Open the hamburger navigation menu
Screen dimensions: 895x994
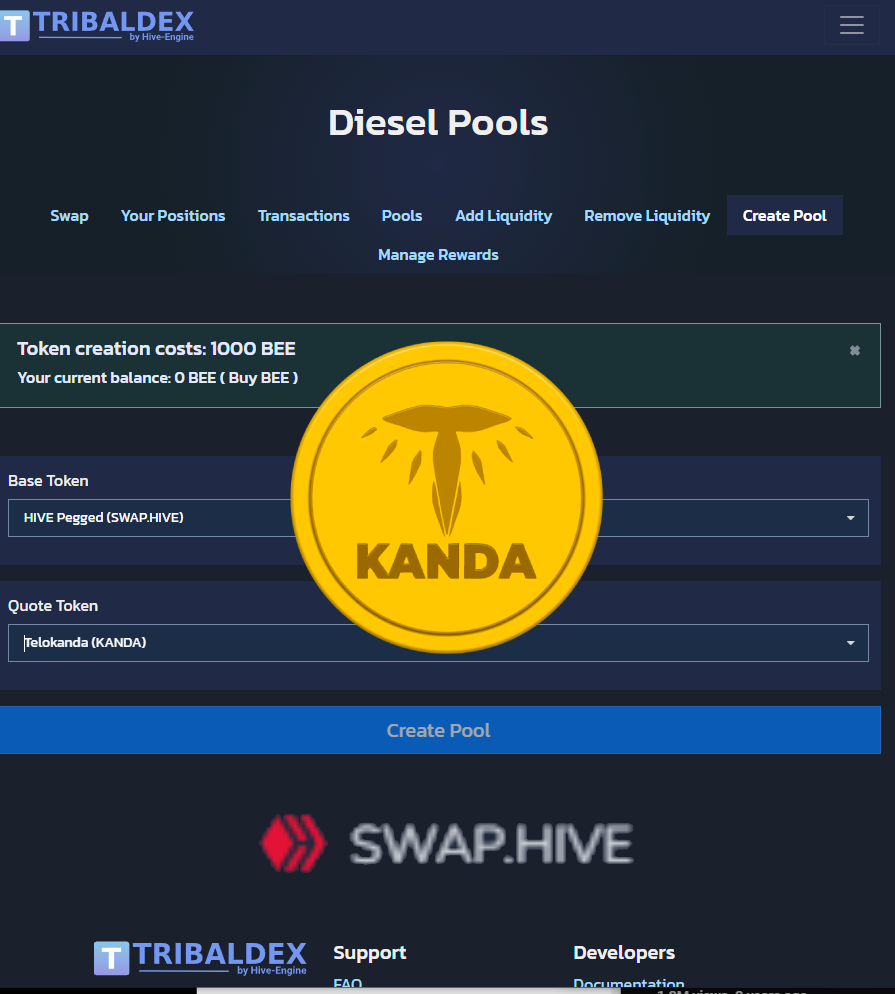pos(851,25)
